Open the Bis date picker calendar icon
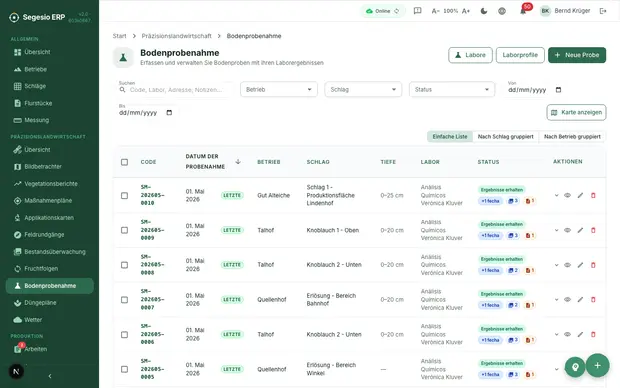This screenshot has width=620, height=388. pyautogui.click(x=169, y=113)
